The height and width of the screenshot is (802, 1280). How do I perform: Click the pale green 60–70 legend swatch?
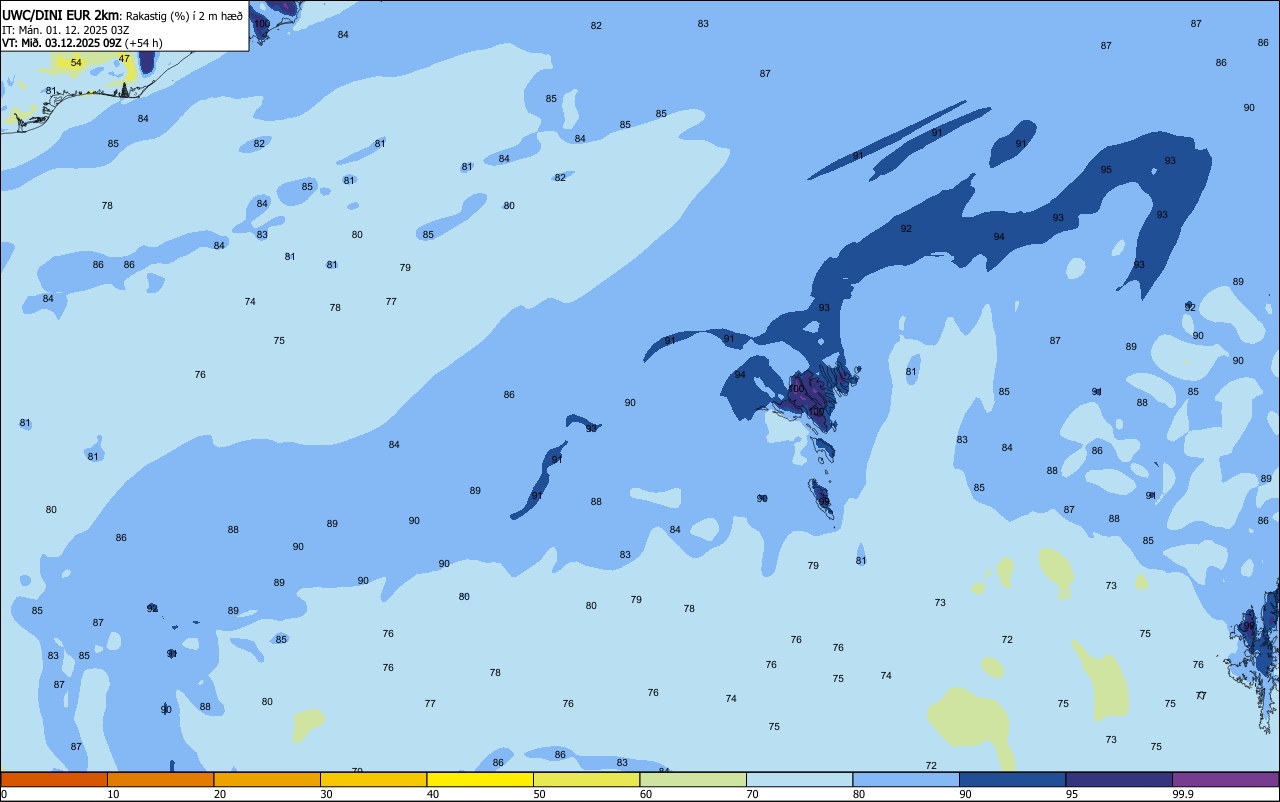click(693, 779)
